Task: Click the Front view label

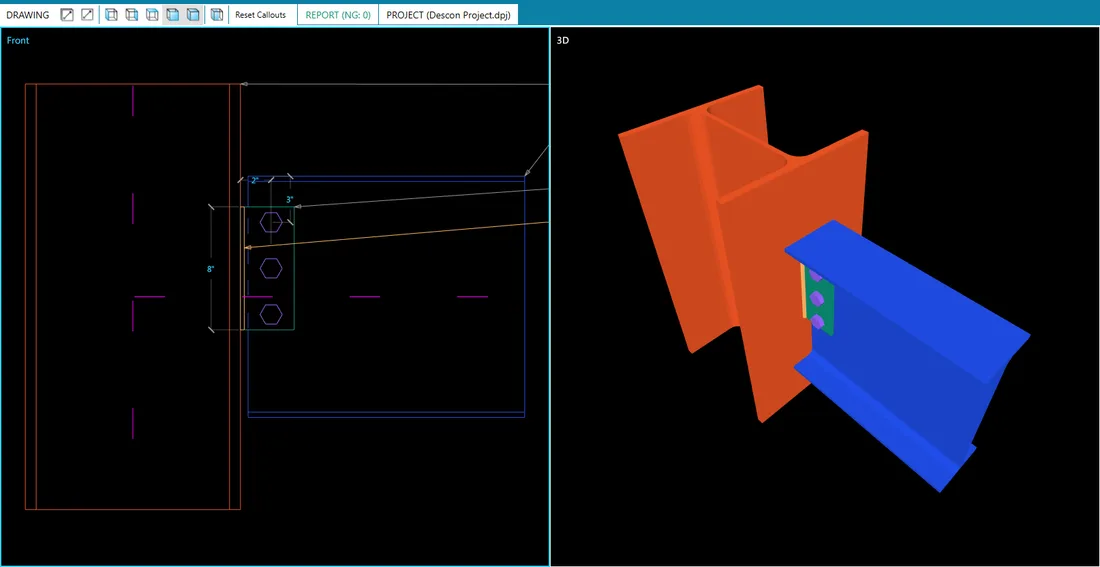Action: click(18, 41)
